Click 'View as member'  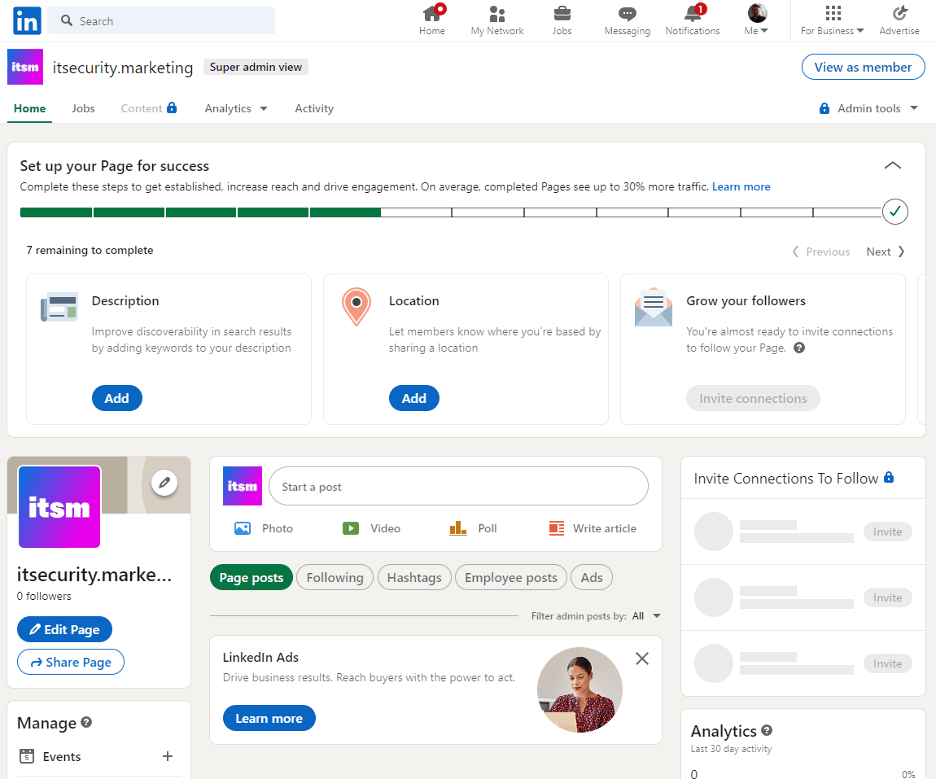[861, 66]
